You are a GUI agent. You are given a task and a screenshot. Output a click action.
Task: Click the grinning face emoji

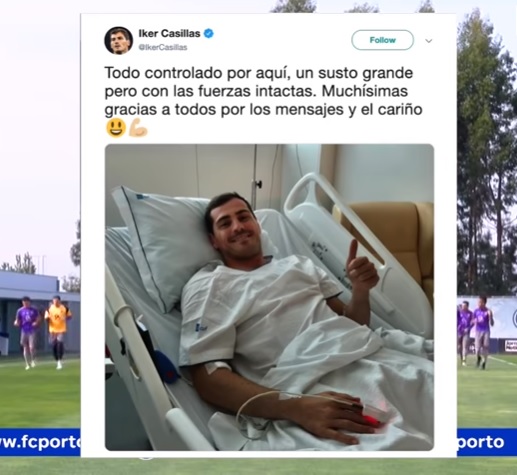pyautogui.click(x=116, y=128)
